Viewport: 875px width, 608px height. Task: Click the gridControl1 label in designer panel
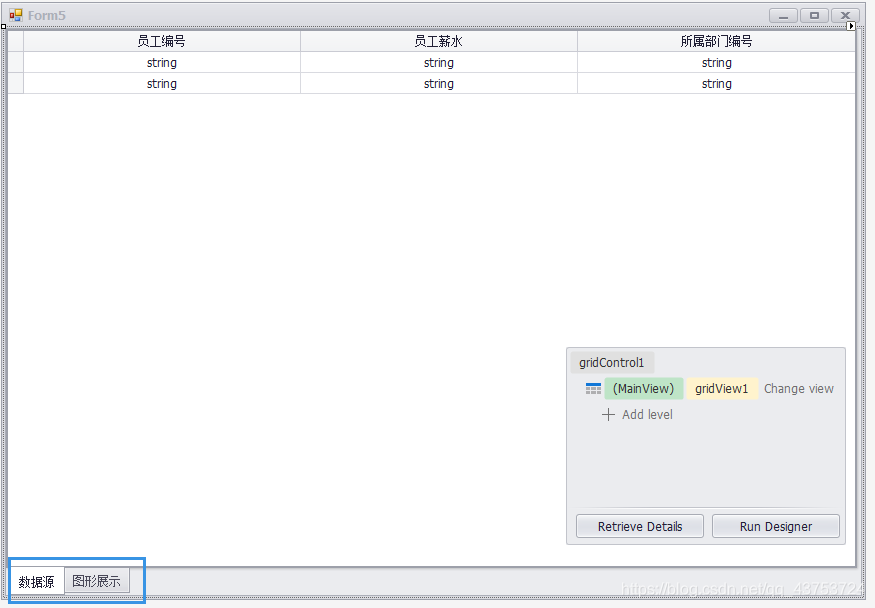click(x=612, y=363)
